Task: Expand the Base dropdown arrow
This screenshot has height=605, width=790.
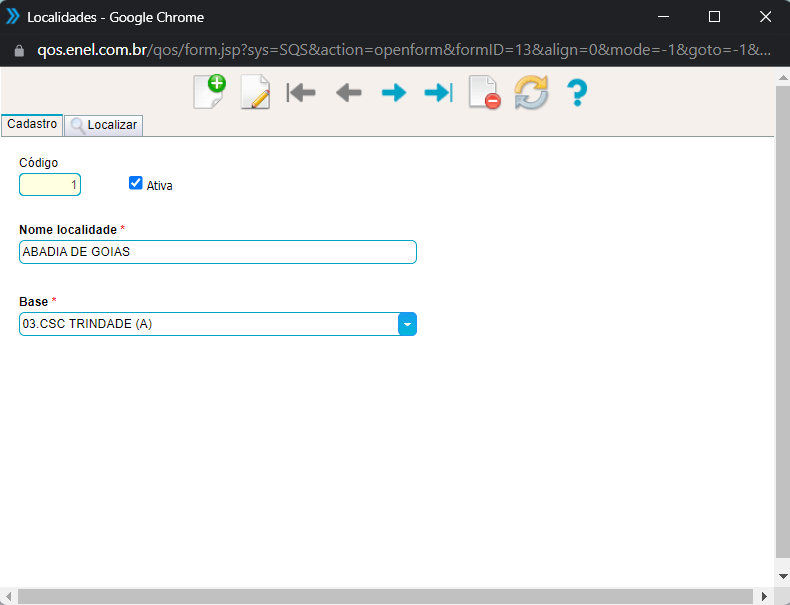Action: click(407, 324)
